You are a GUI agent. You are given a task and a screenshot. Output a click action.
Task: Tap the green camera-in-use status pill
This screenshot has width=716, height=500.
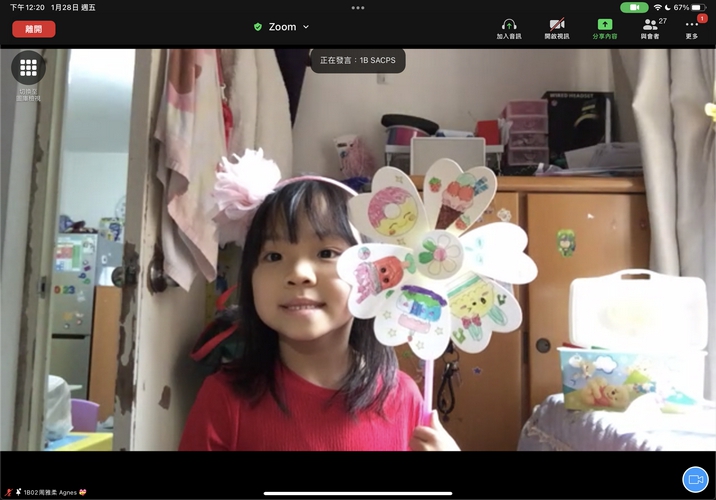pos(634,7)
